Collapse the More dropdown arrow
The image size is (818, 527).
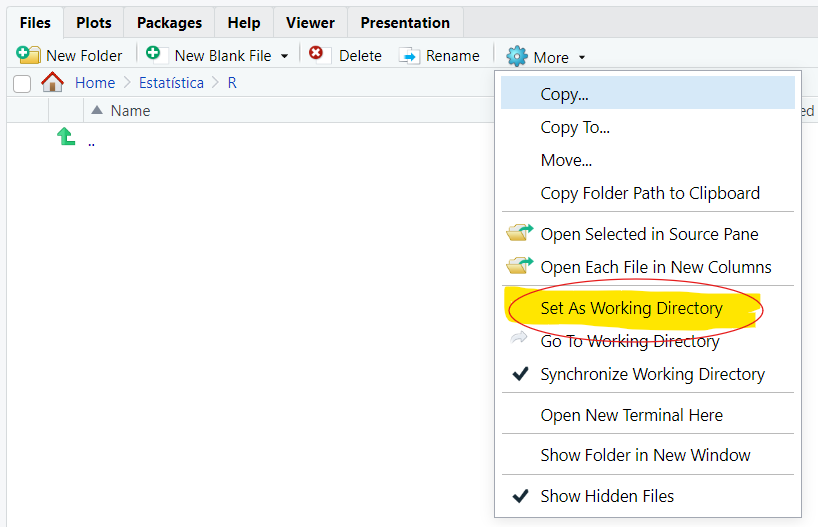tap(582, 58)
